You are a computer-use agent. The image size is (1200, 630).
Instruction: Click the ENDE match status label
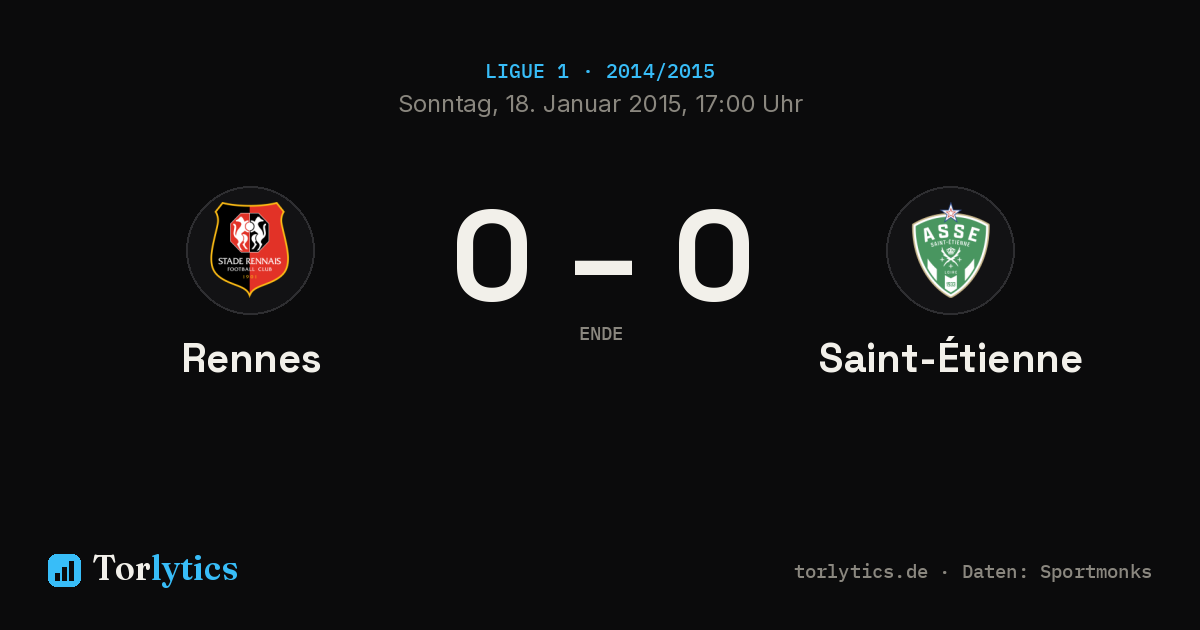tap(601, 334)
